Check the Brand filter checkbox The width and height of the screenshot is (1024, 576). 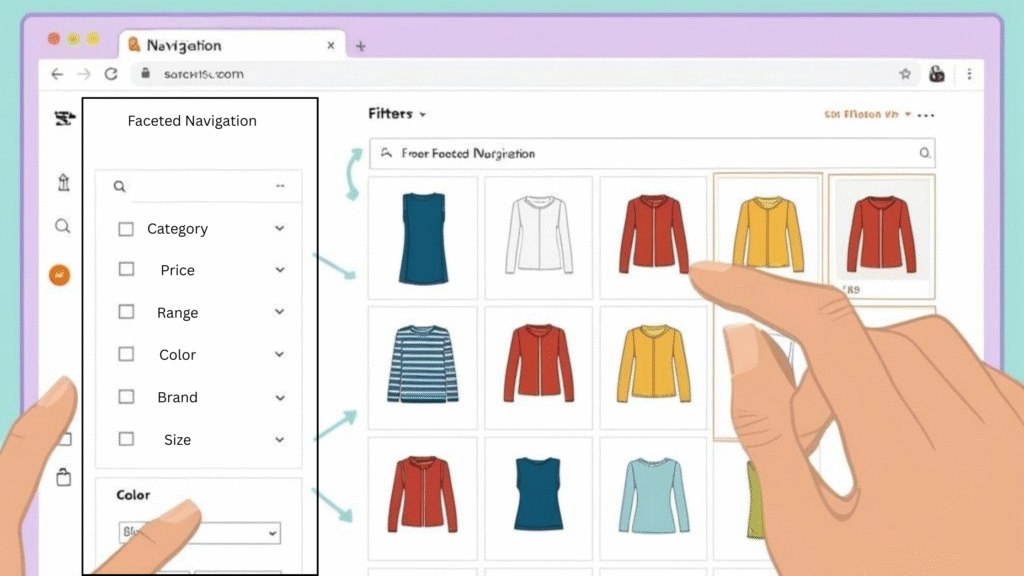(x=126, y=397)
